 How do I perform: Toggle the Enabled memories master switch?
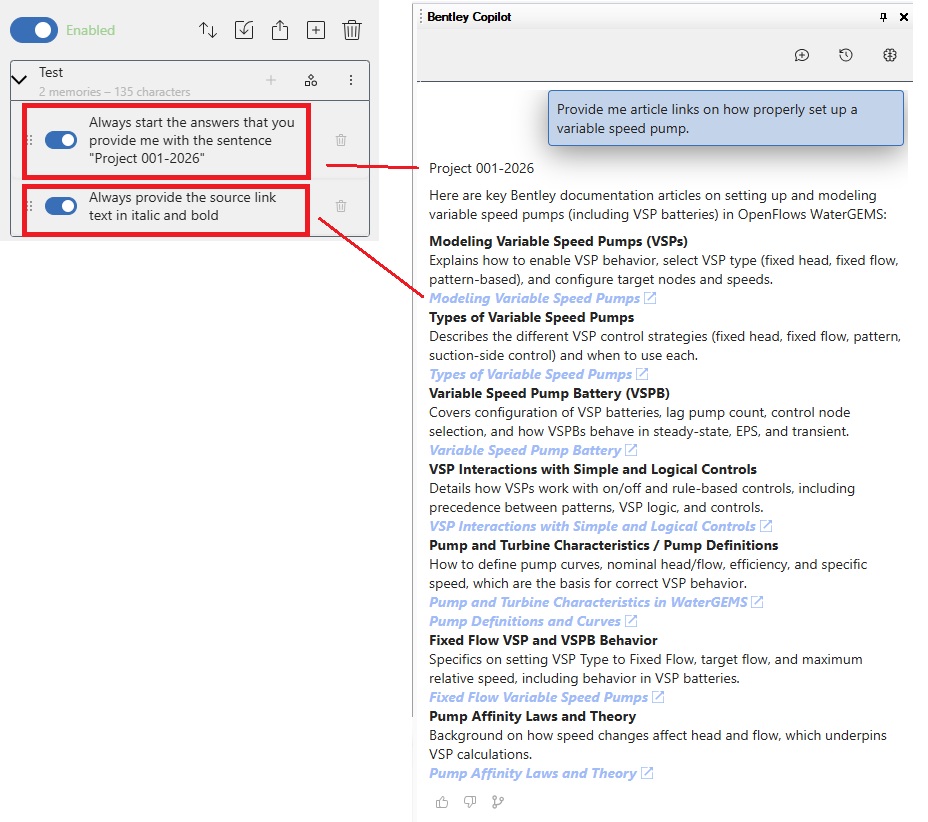34,30
